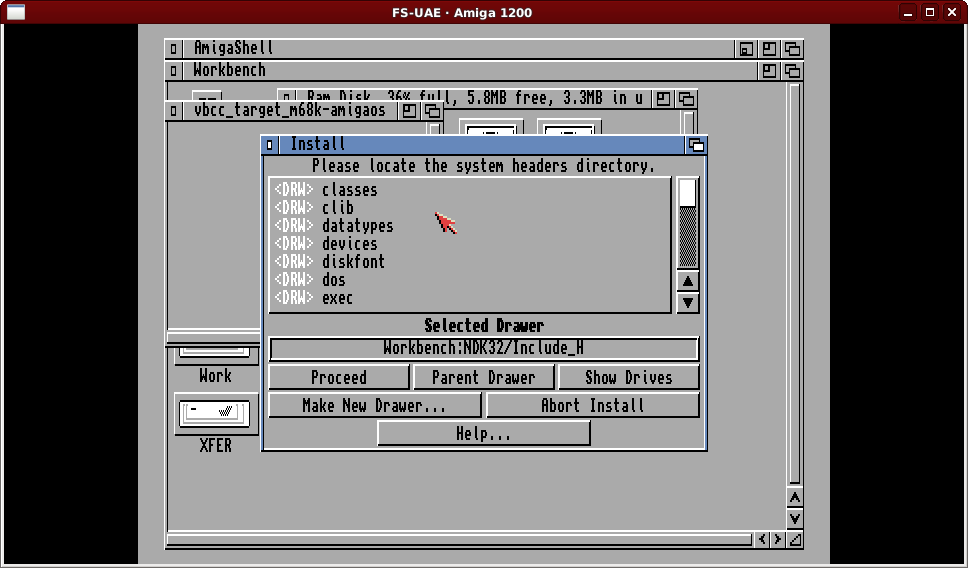Viewport: 968px width, 568px height.
Task: Click Workbench horizontal scrollbar
Action: pyautogui.click(x=460, y=540)
